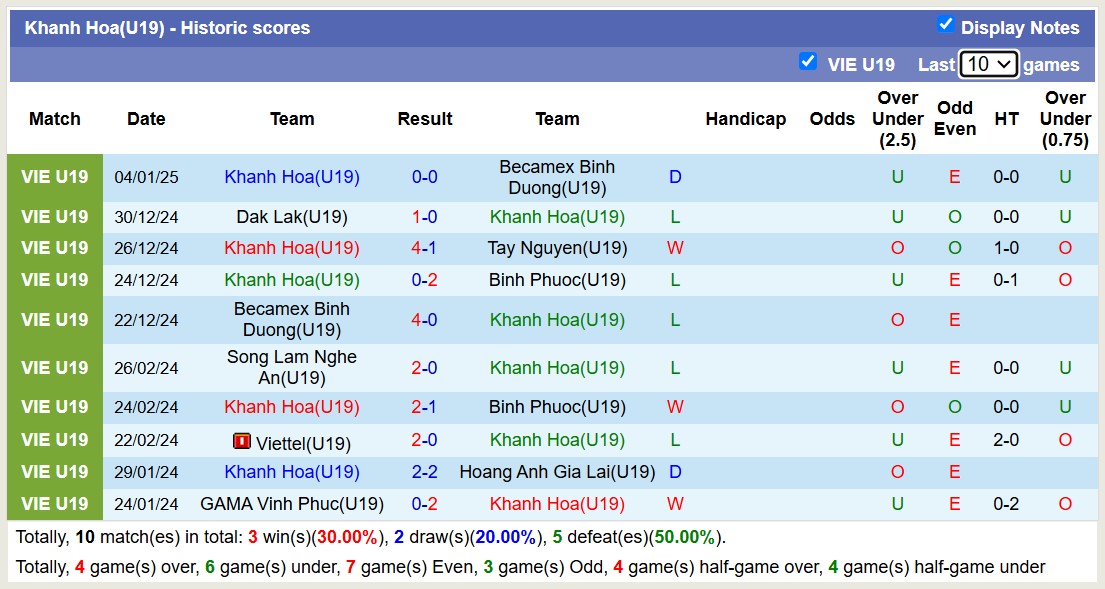Click the Odd Even column header

955,119
